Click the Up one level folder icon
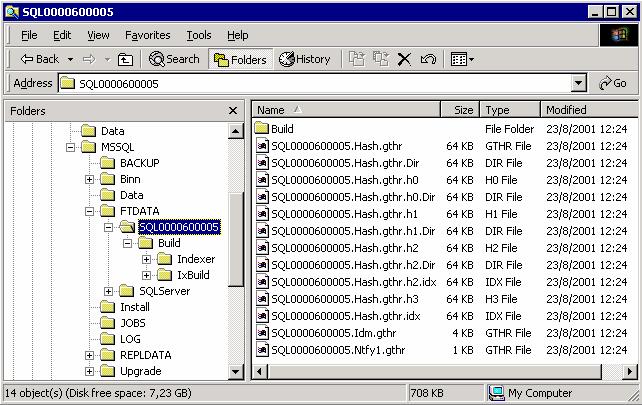This screenshot has height=405, width=642. coord(125,59)
